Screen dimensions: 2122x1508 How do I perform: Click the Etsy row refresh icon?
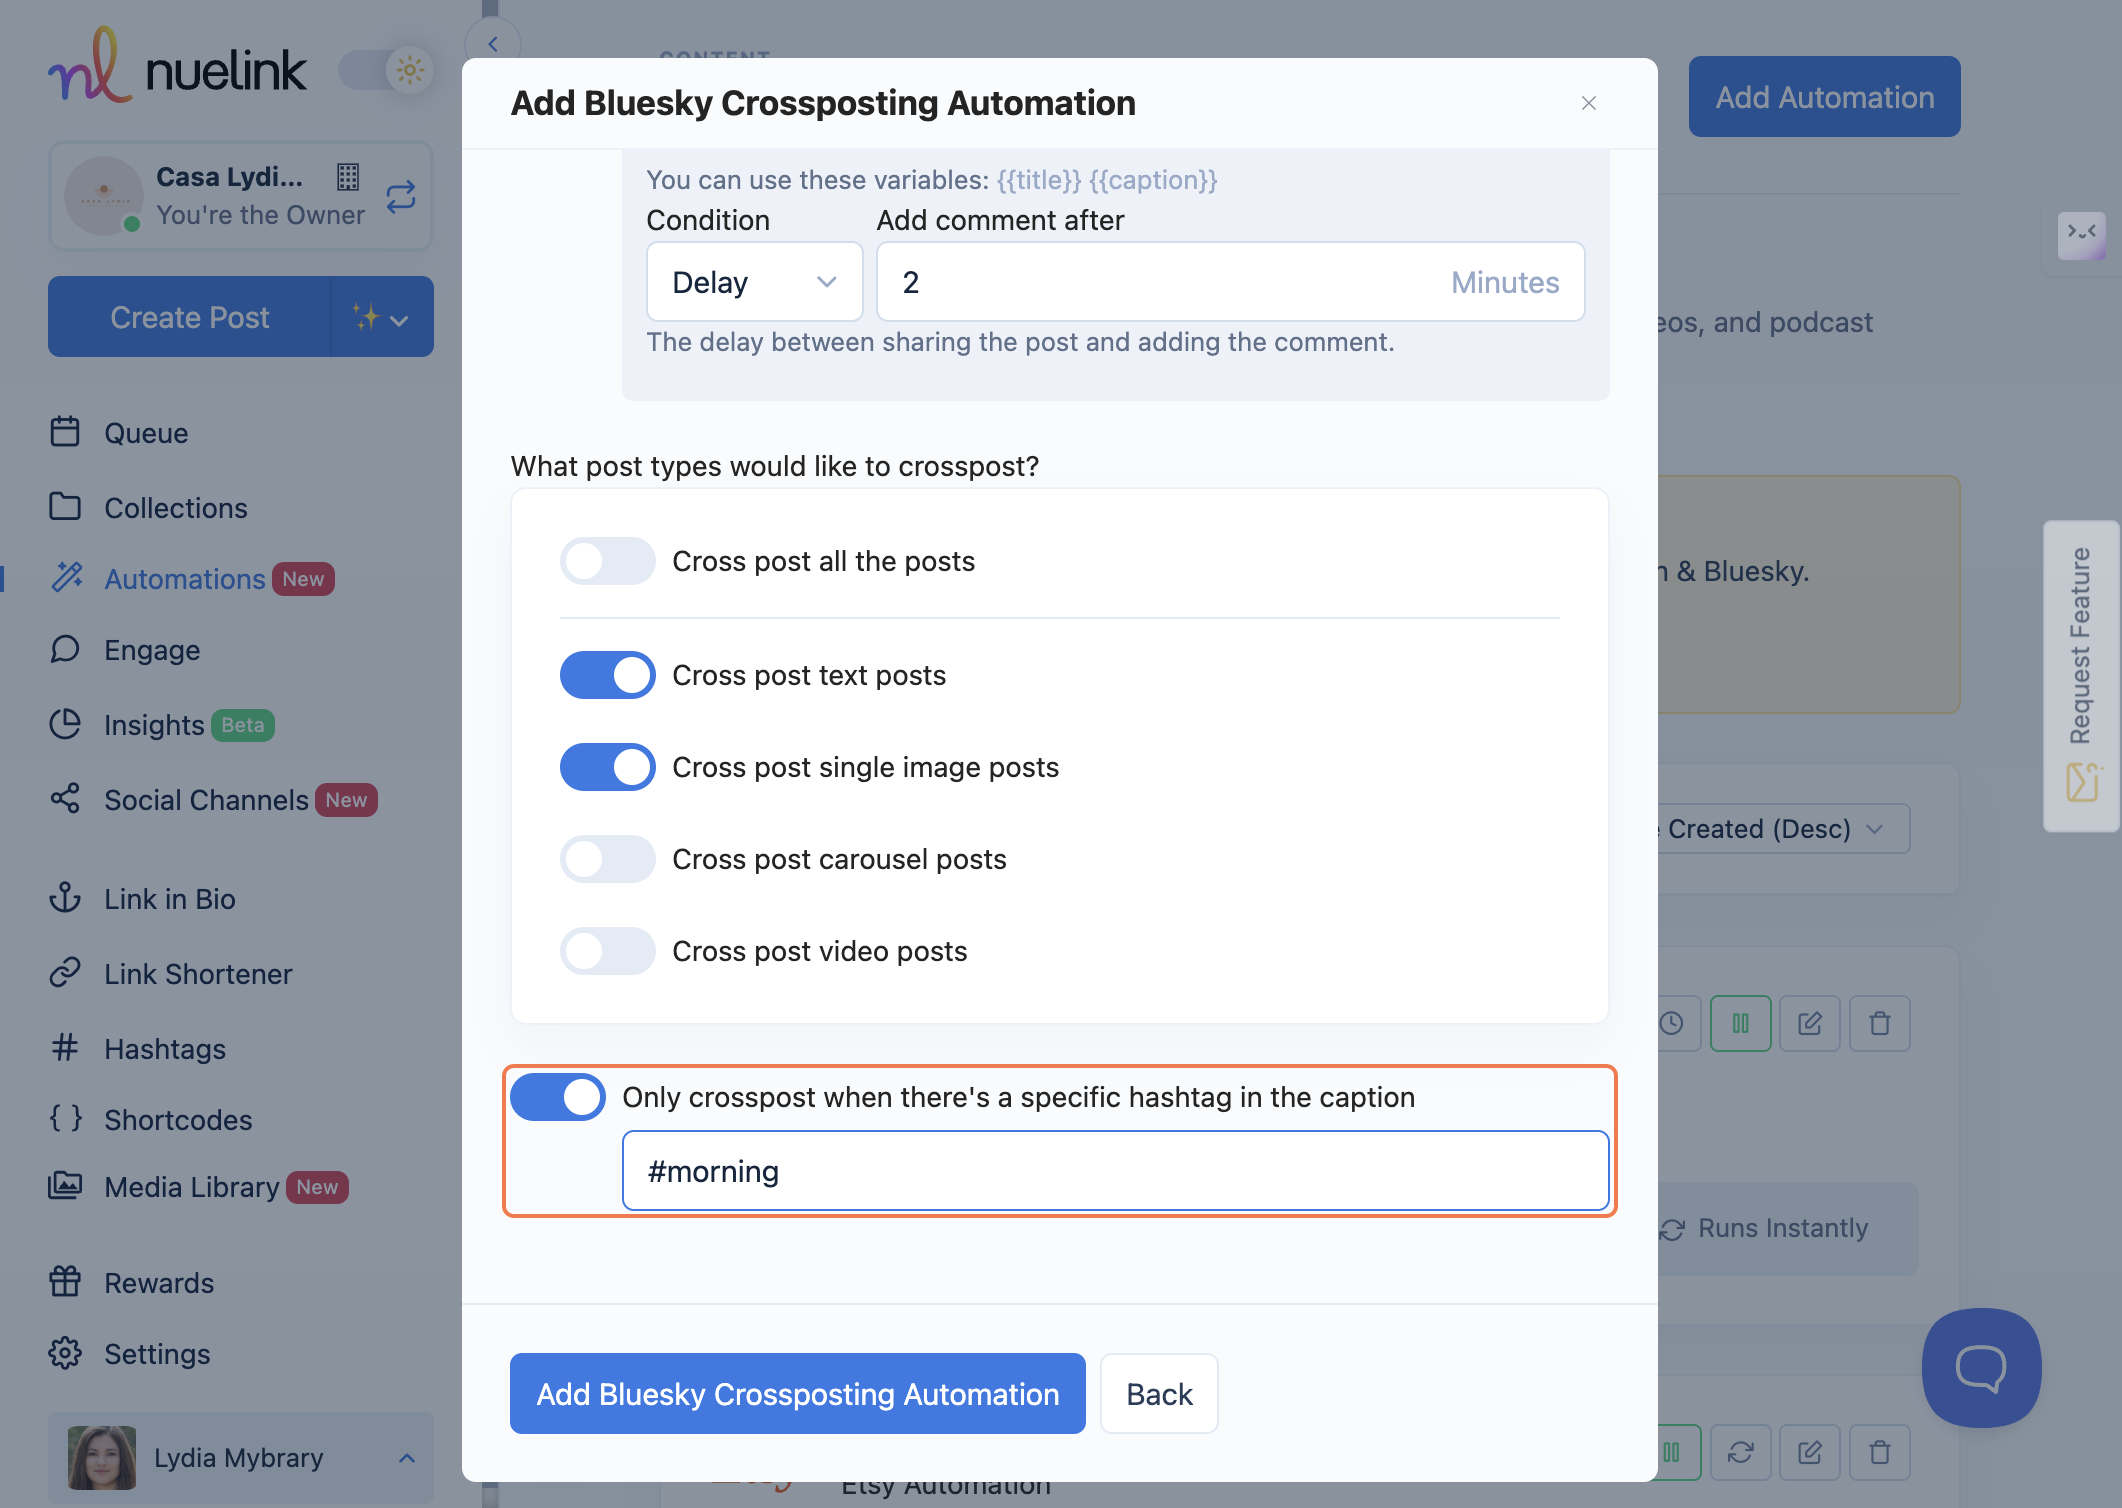pyautogui.click(x=1741, y=1452)
